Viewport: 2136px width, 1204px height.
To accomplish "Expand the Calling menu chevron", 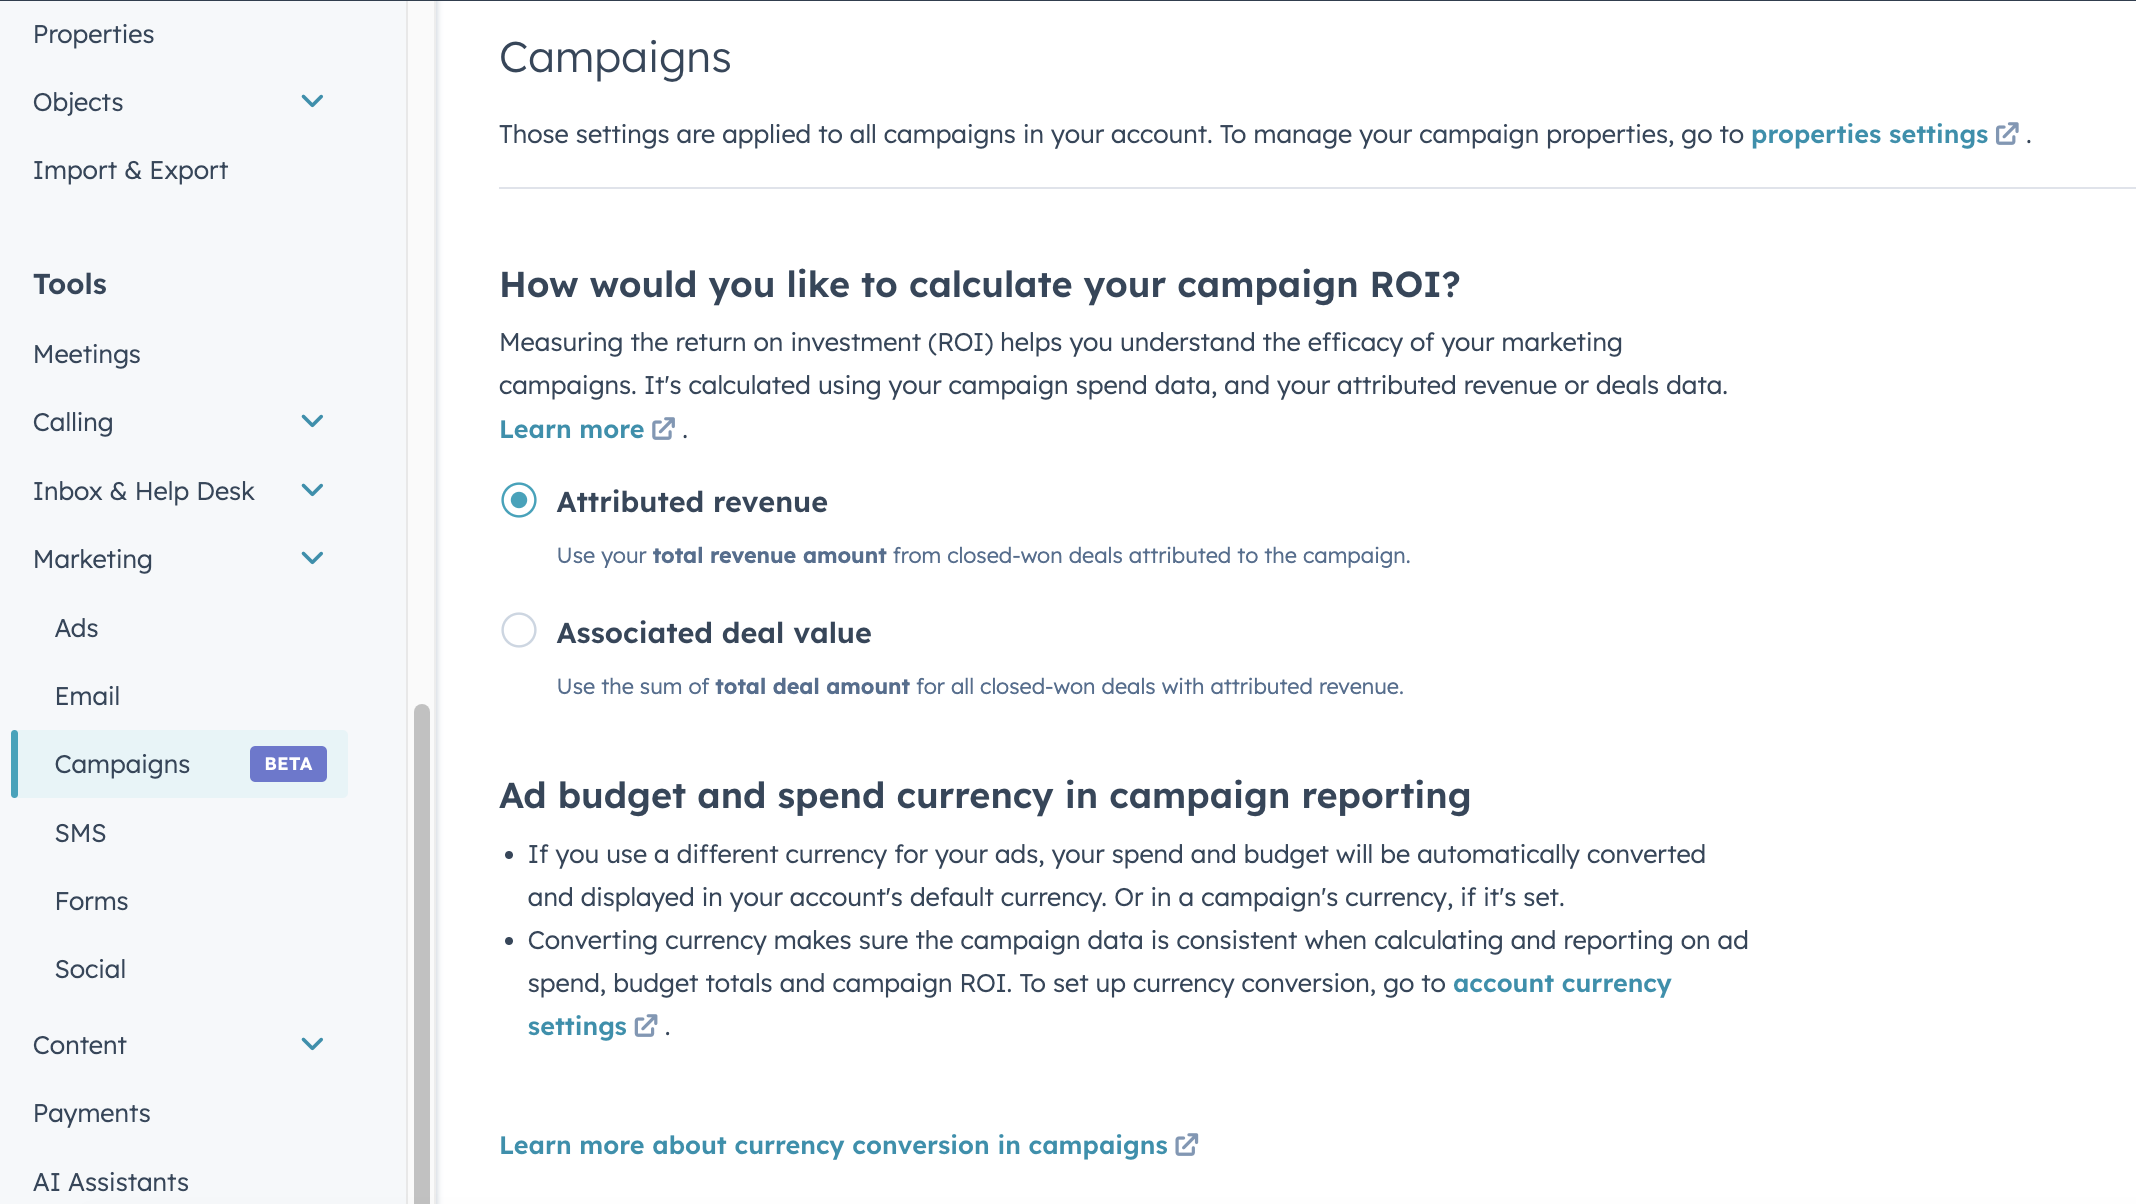I will coord(312,421).
